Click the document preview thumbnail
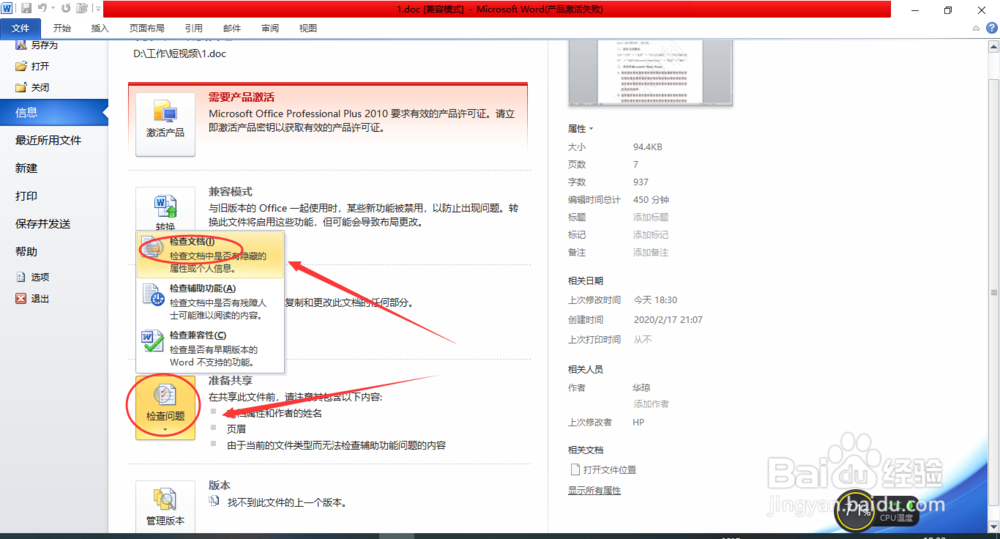Image resolution: width=1000 pixels, height=539 pixels. tap(651, 72)
